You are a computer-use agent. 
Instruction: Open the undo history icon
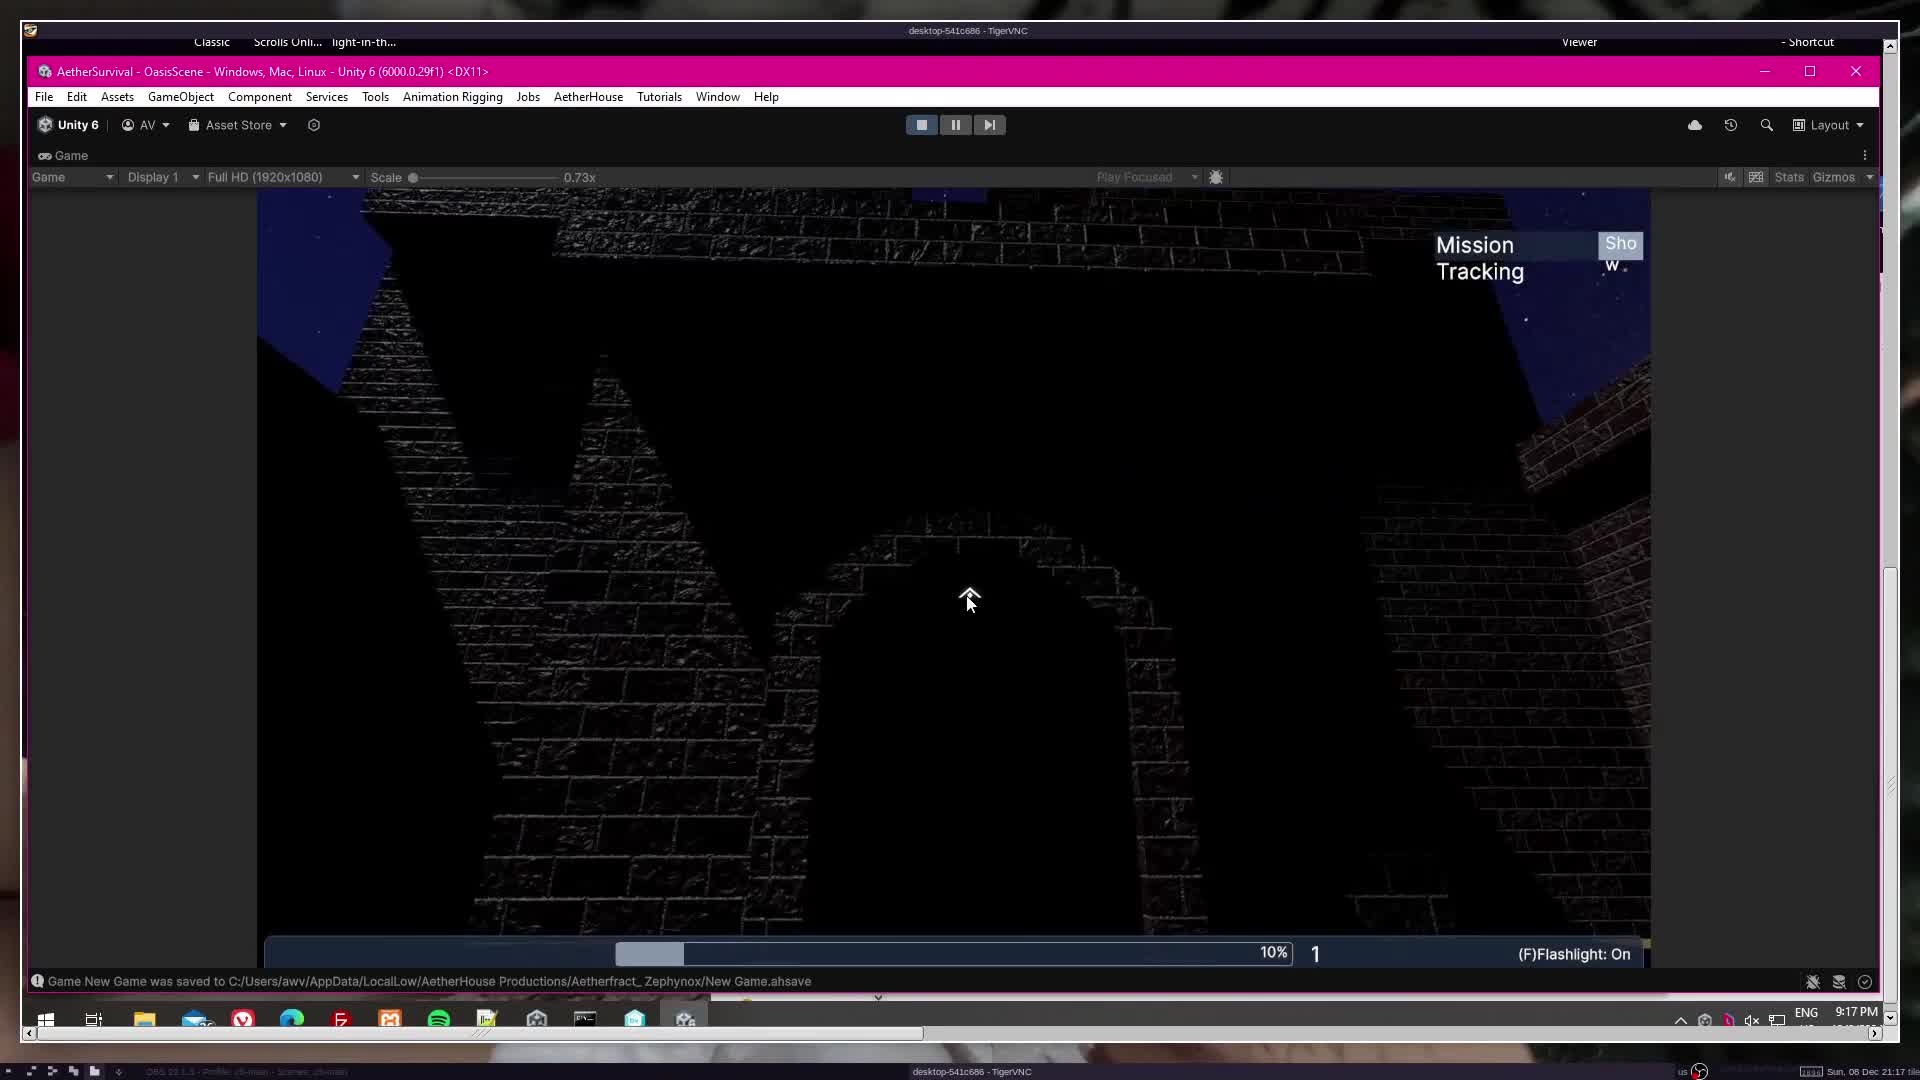(1730, 125)
